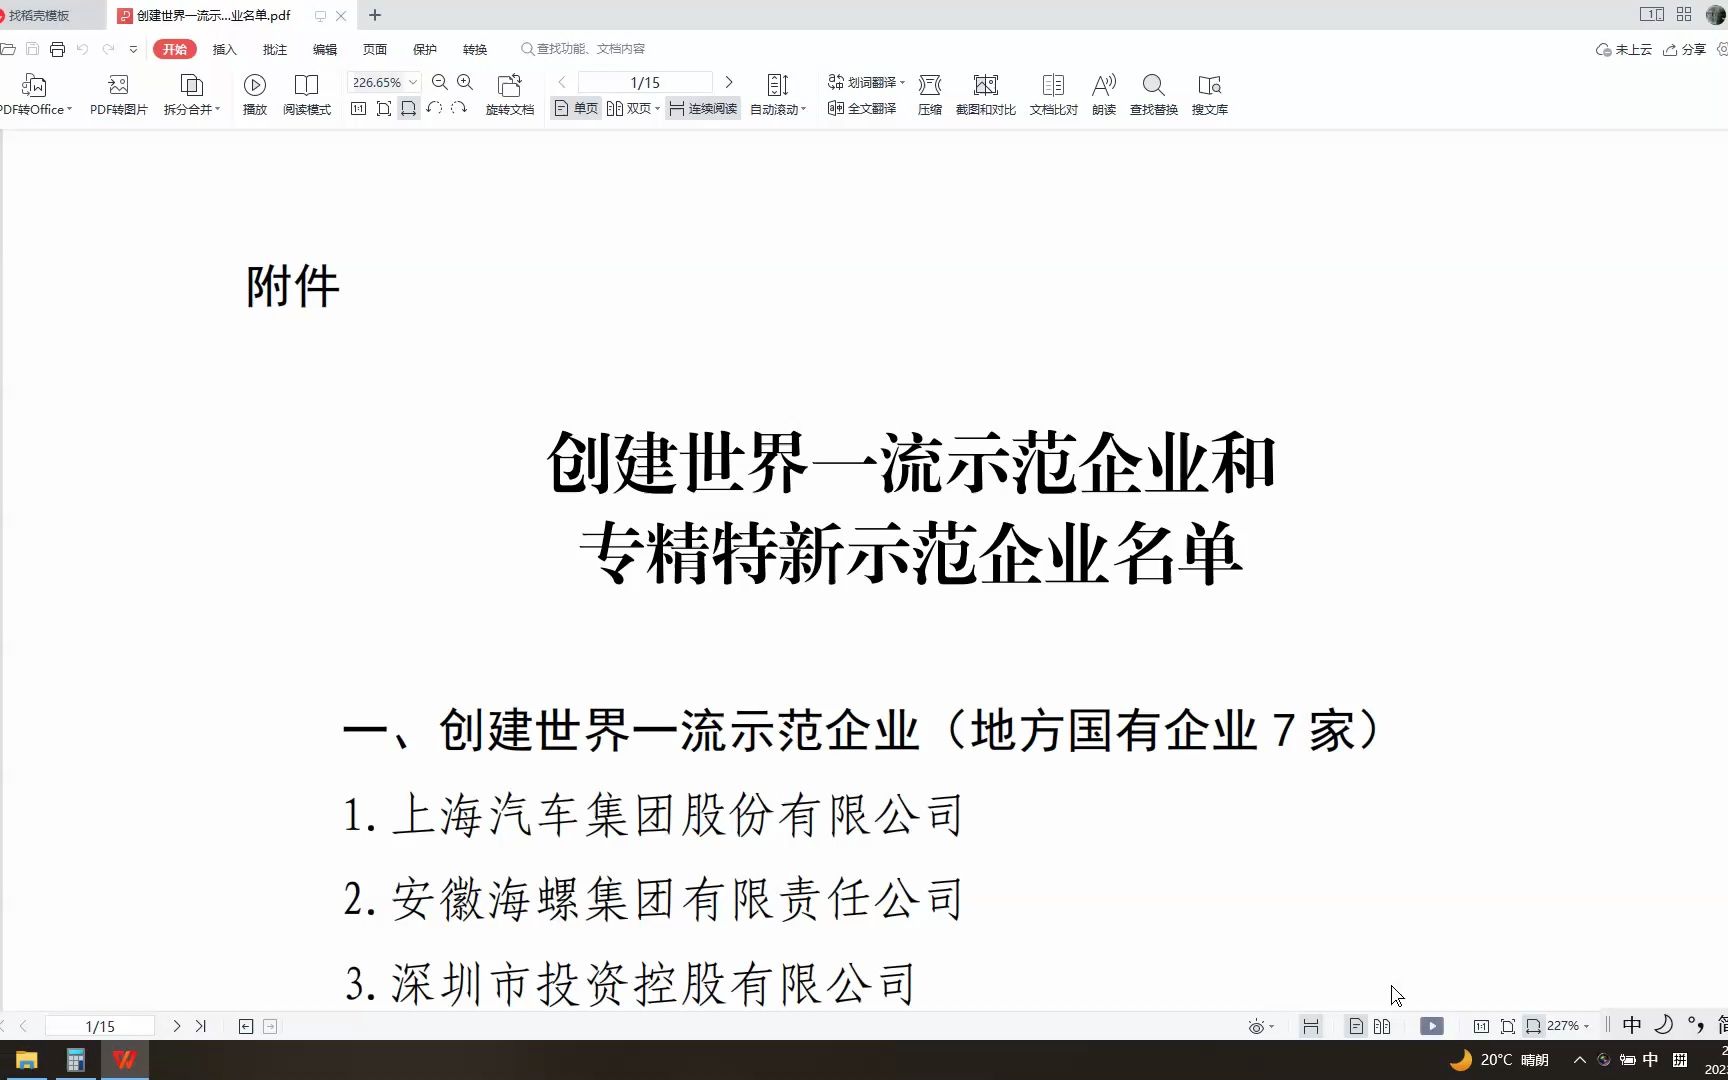Image resolution: width=1728 pixels, height=1080 pixels.
Task: Click 未上云 cloud status button
Action: pyautogui.click(x=1624, y=49)
